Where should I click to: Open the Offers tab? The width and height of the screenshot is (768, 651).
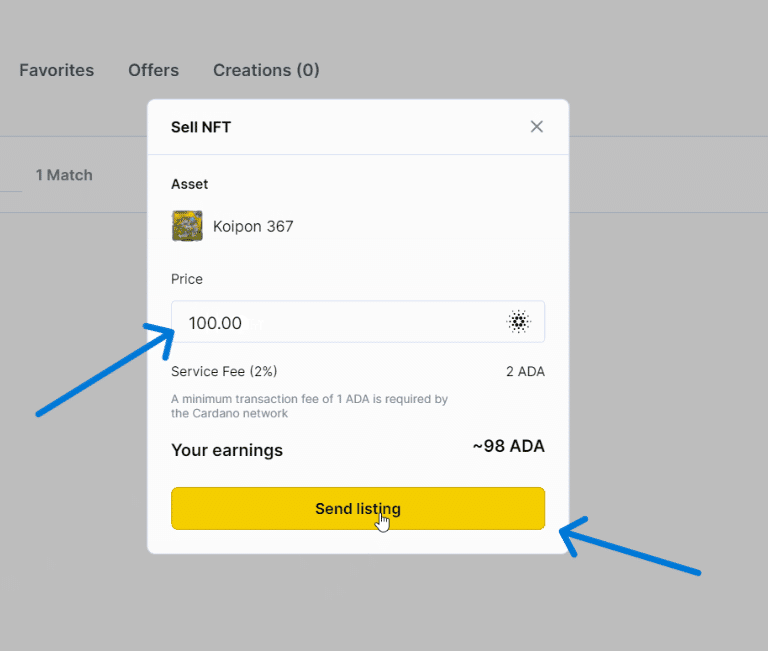click(153, 70)
